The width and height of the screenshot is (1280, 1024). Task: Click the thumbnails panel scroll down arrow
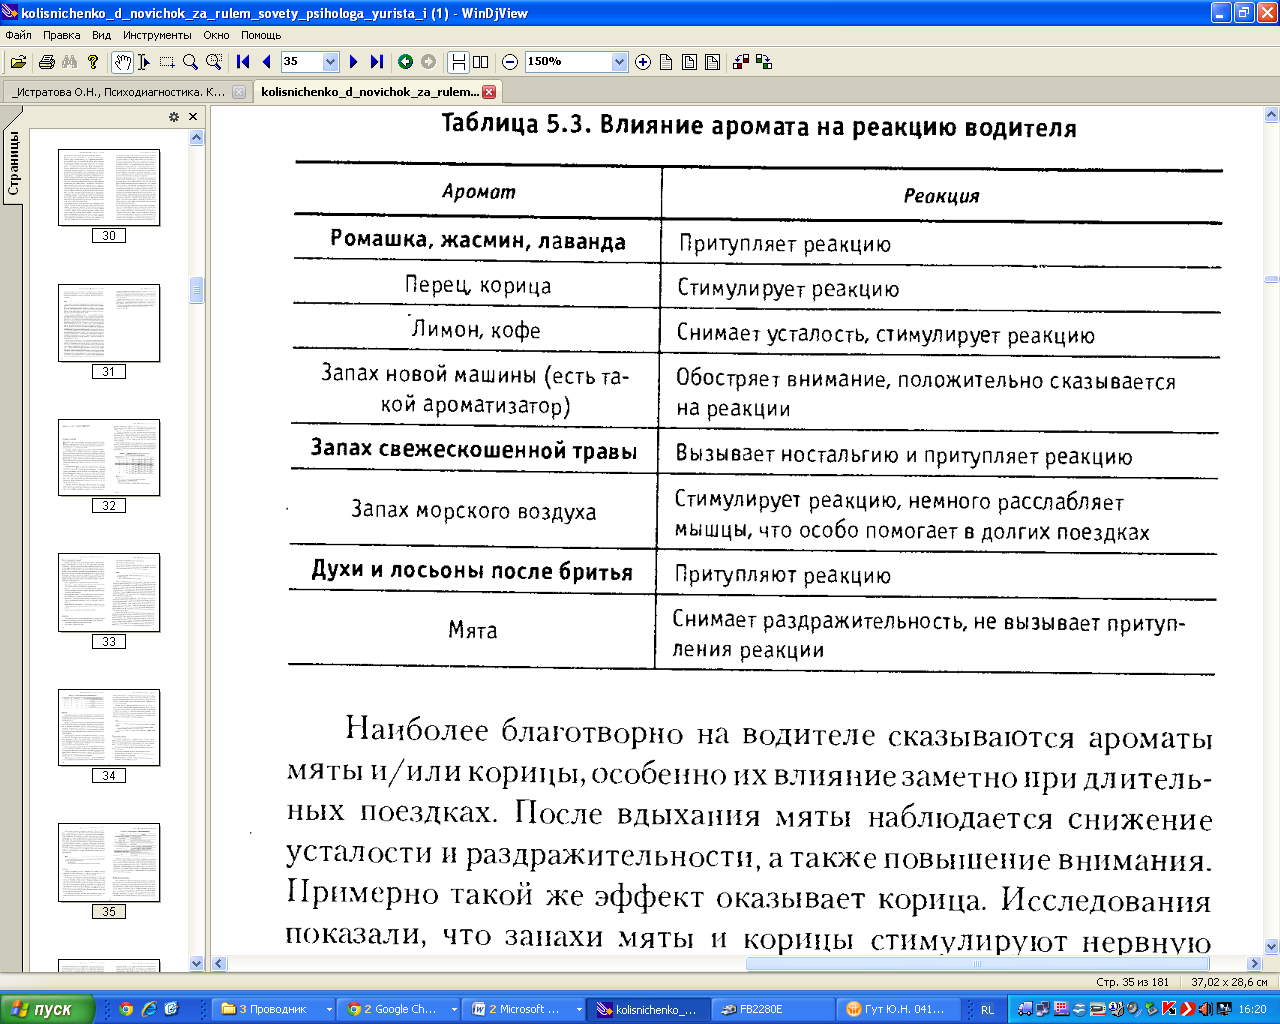(x=196, y=963)
